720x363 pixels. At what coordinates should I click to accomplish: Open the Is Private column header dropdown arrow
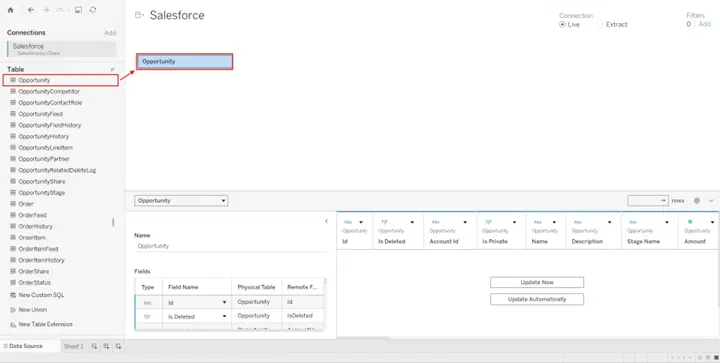pos(514,222)
